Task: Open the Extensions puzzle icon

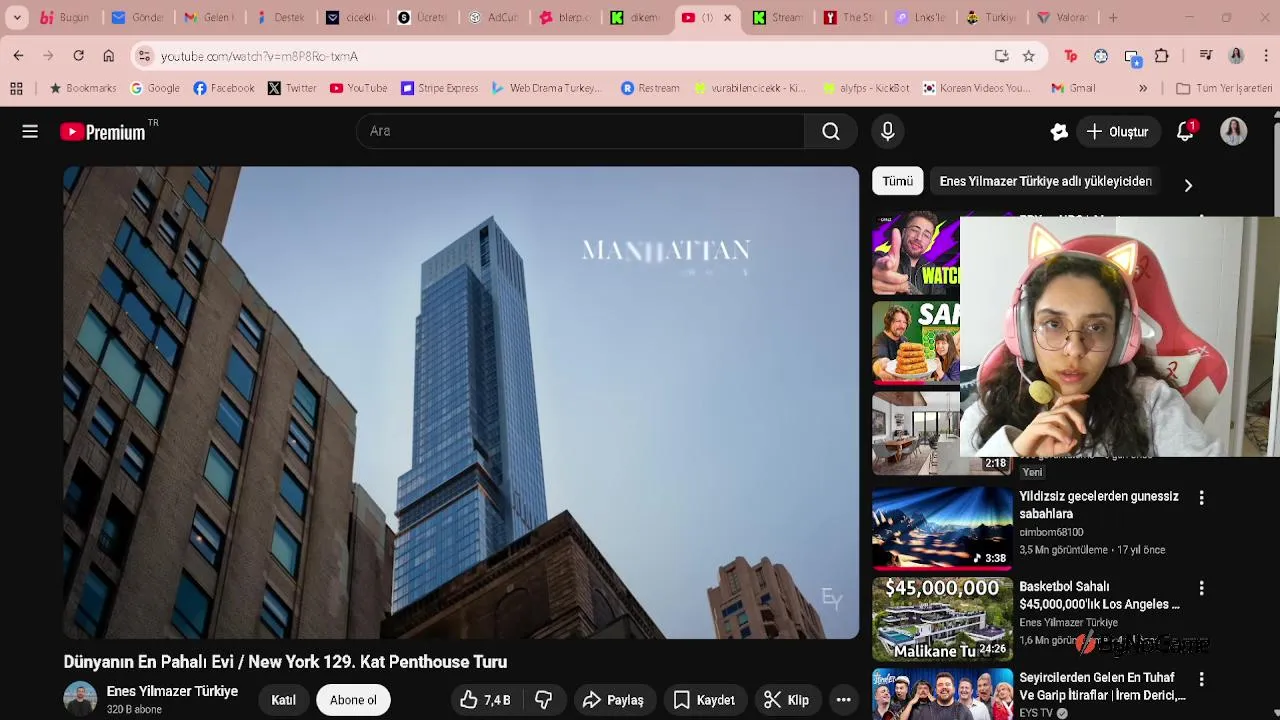Action: pyautogui.click(x=1161, y=56)
